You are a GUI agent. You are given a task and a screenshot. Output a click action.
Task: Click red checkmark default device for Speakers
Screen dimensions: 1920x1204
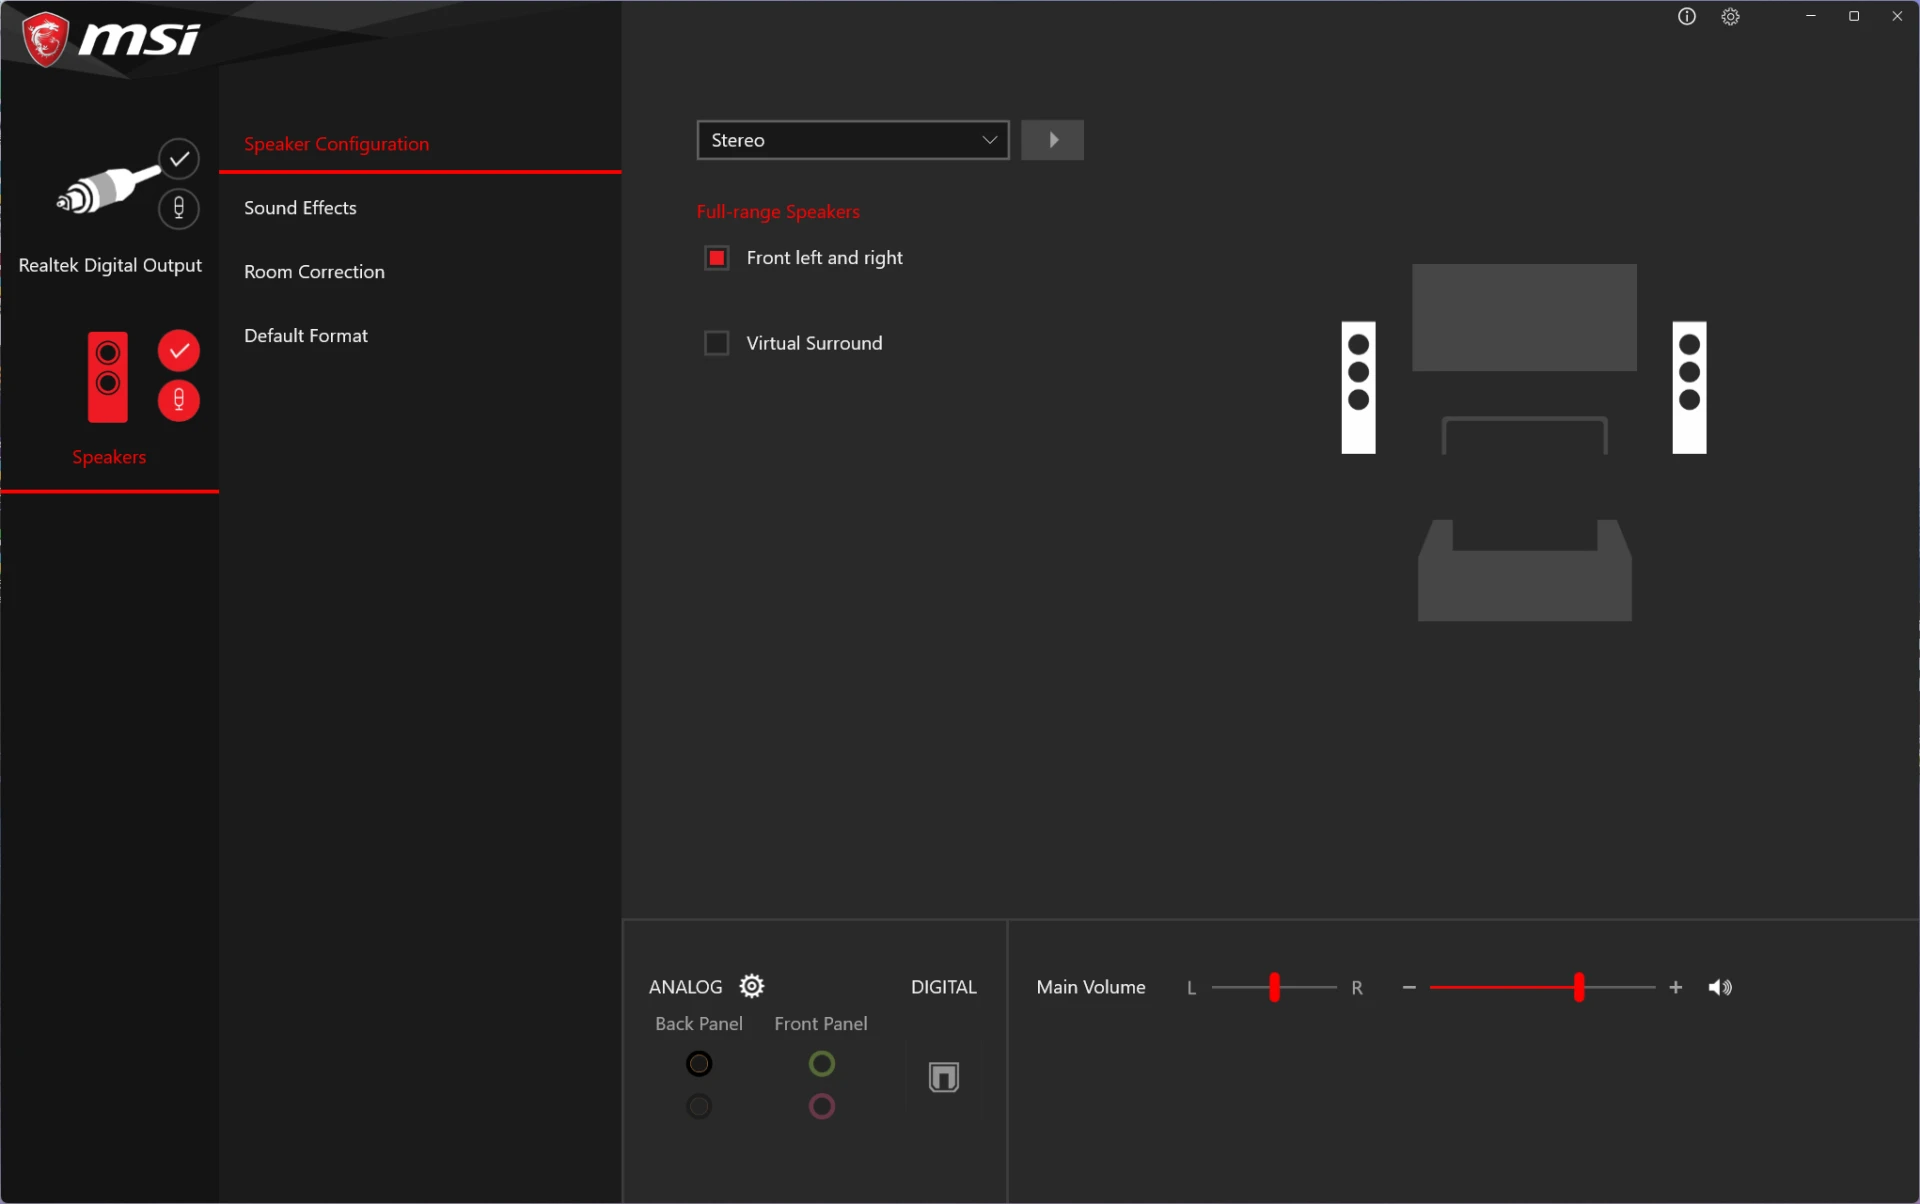pos(179,351)
